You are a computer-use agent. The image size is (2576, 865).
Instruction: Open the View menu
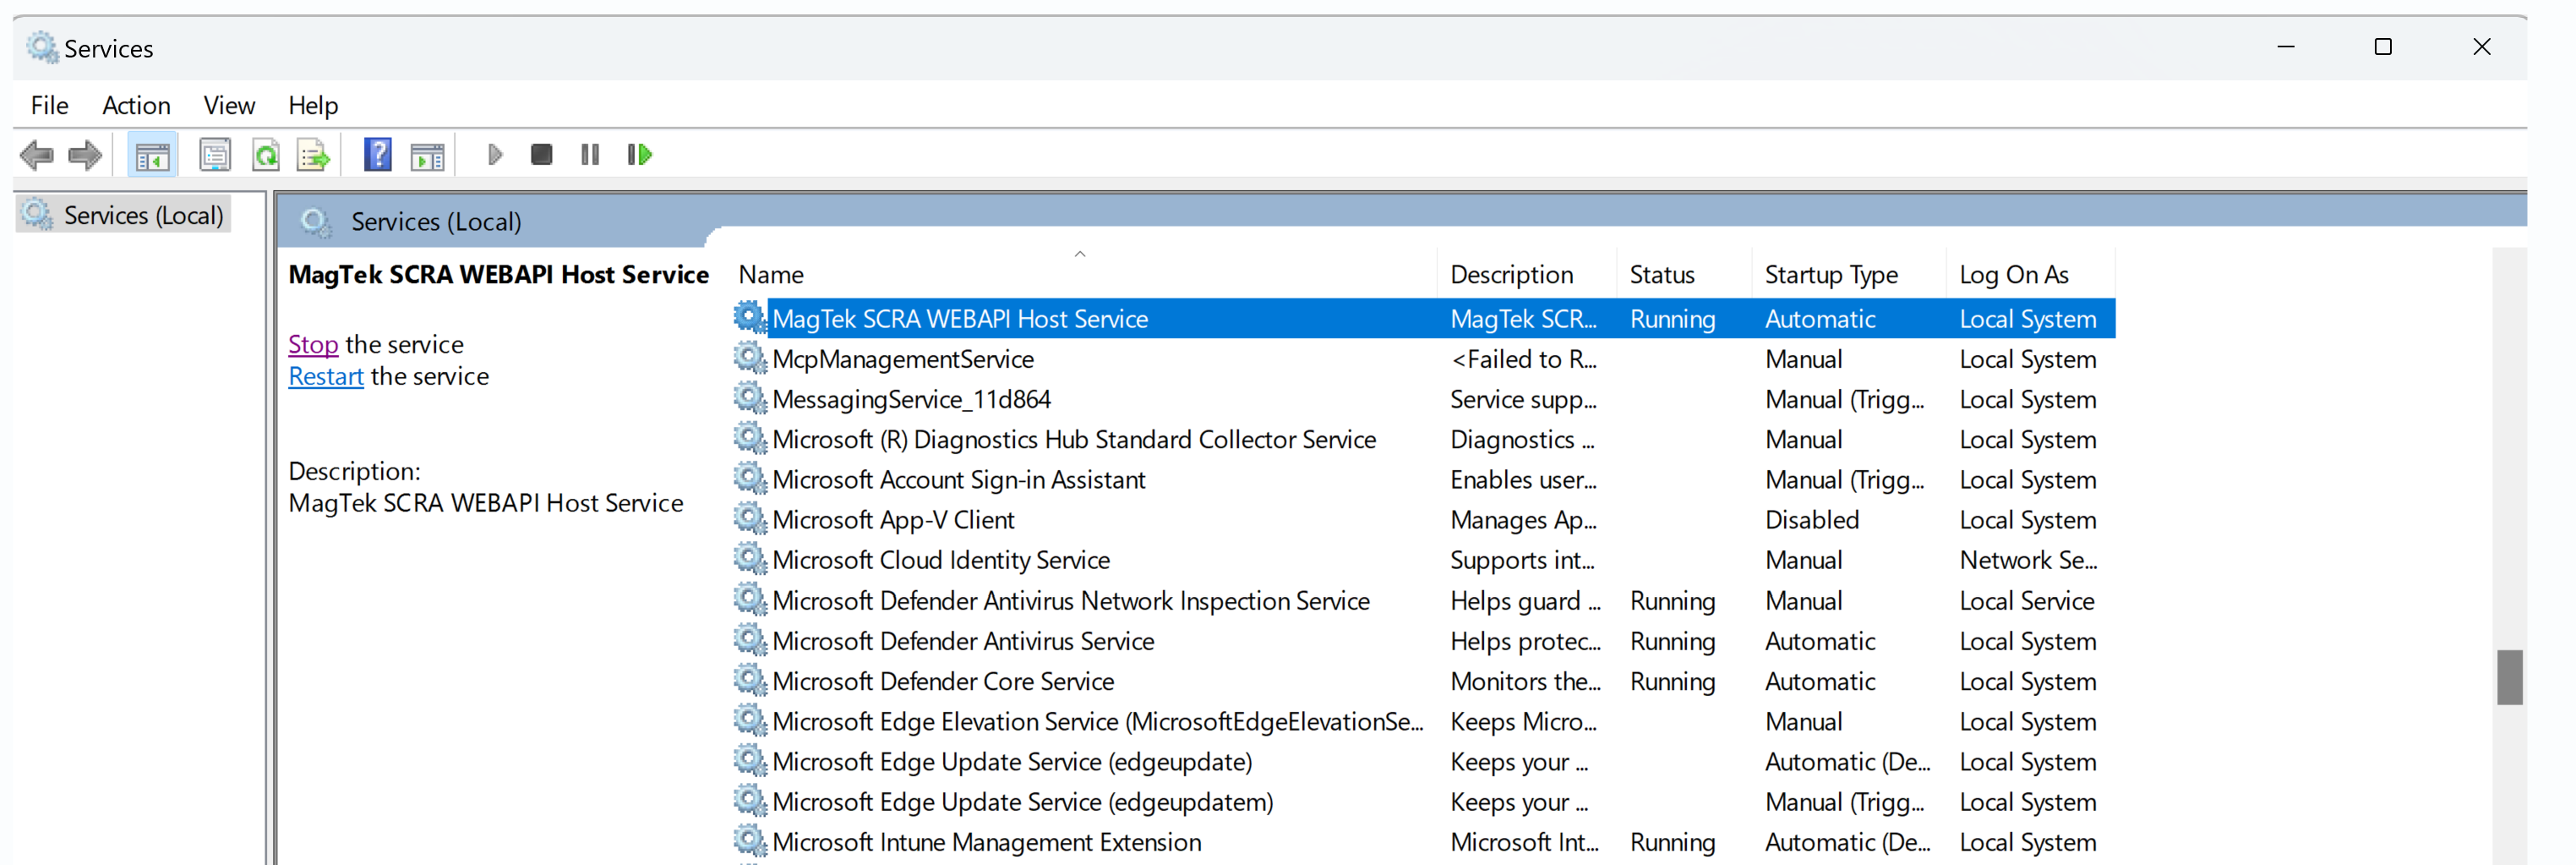pyautogui.click(x=229, y=105)
